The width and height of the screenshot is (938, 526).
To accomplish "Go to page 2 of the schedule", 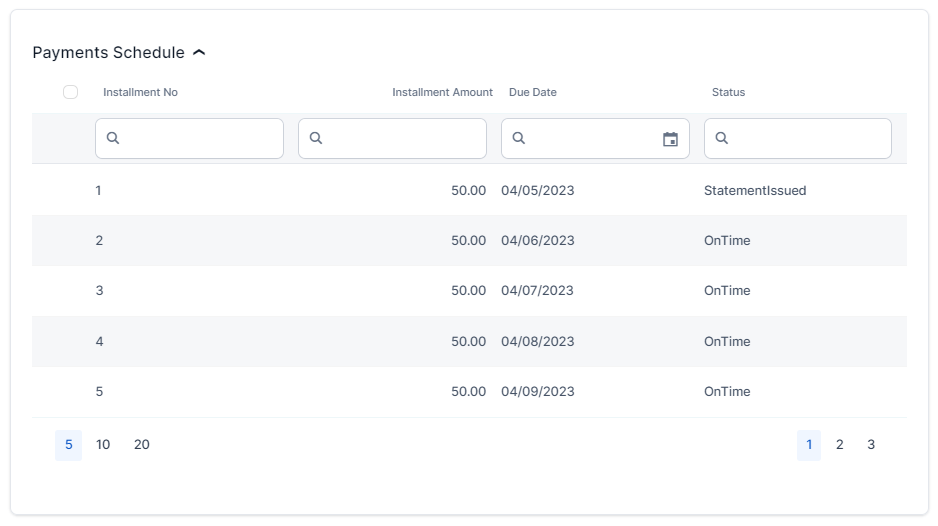I will [840, 445].
